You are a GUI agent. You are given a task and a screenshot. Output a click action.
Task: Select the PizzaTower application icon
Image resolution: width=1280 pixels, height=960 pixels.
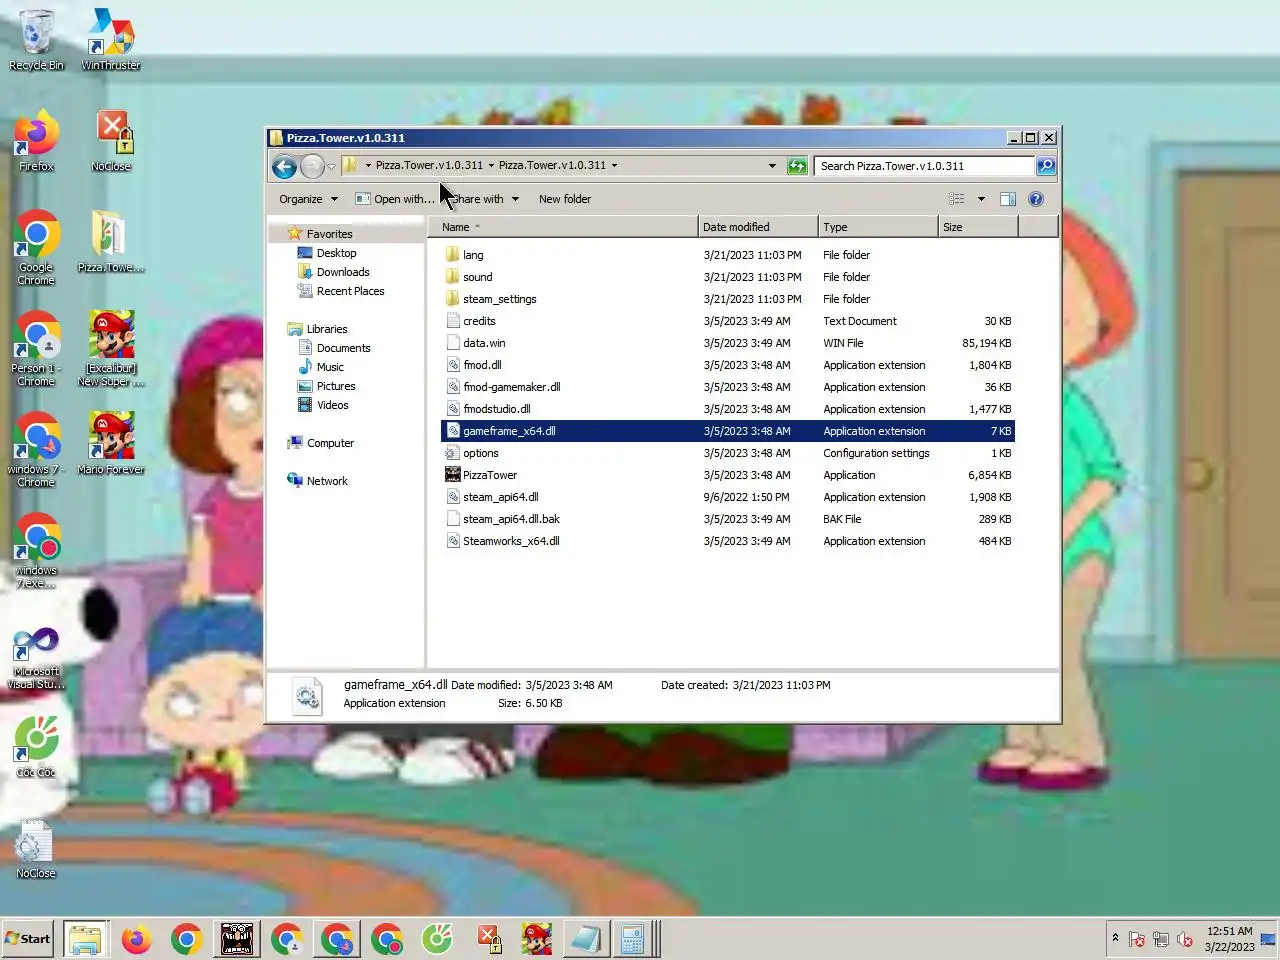tap(453, 475)
